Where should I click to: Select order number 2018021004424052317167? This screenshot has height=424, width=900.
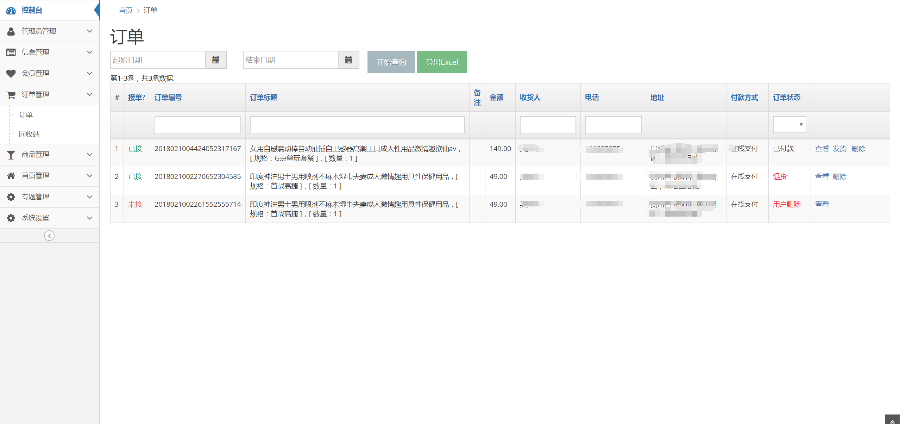click(x=197, y=149)
